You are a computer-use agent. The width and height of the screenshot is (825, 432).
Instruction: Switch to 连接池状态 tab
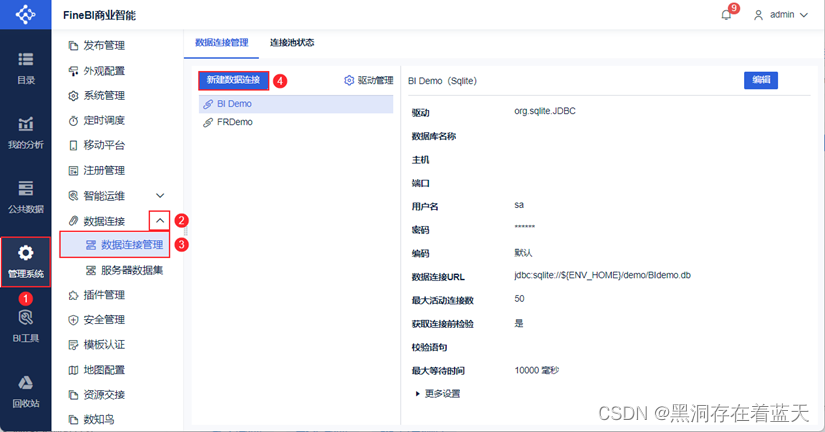click(x=292, y=43)
